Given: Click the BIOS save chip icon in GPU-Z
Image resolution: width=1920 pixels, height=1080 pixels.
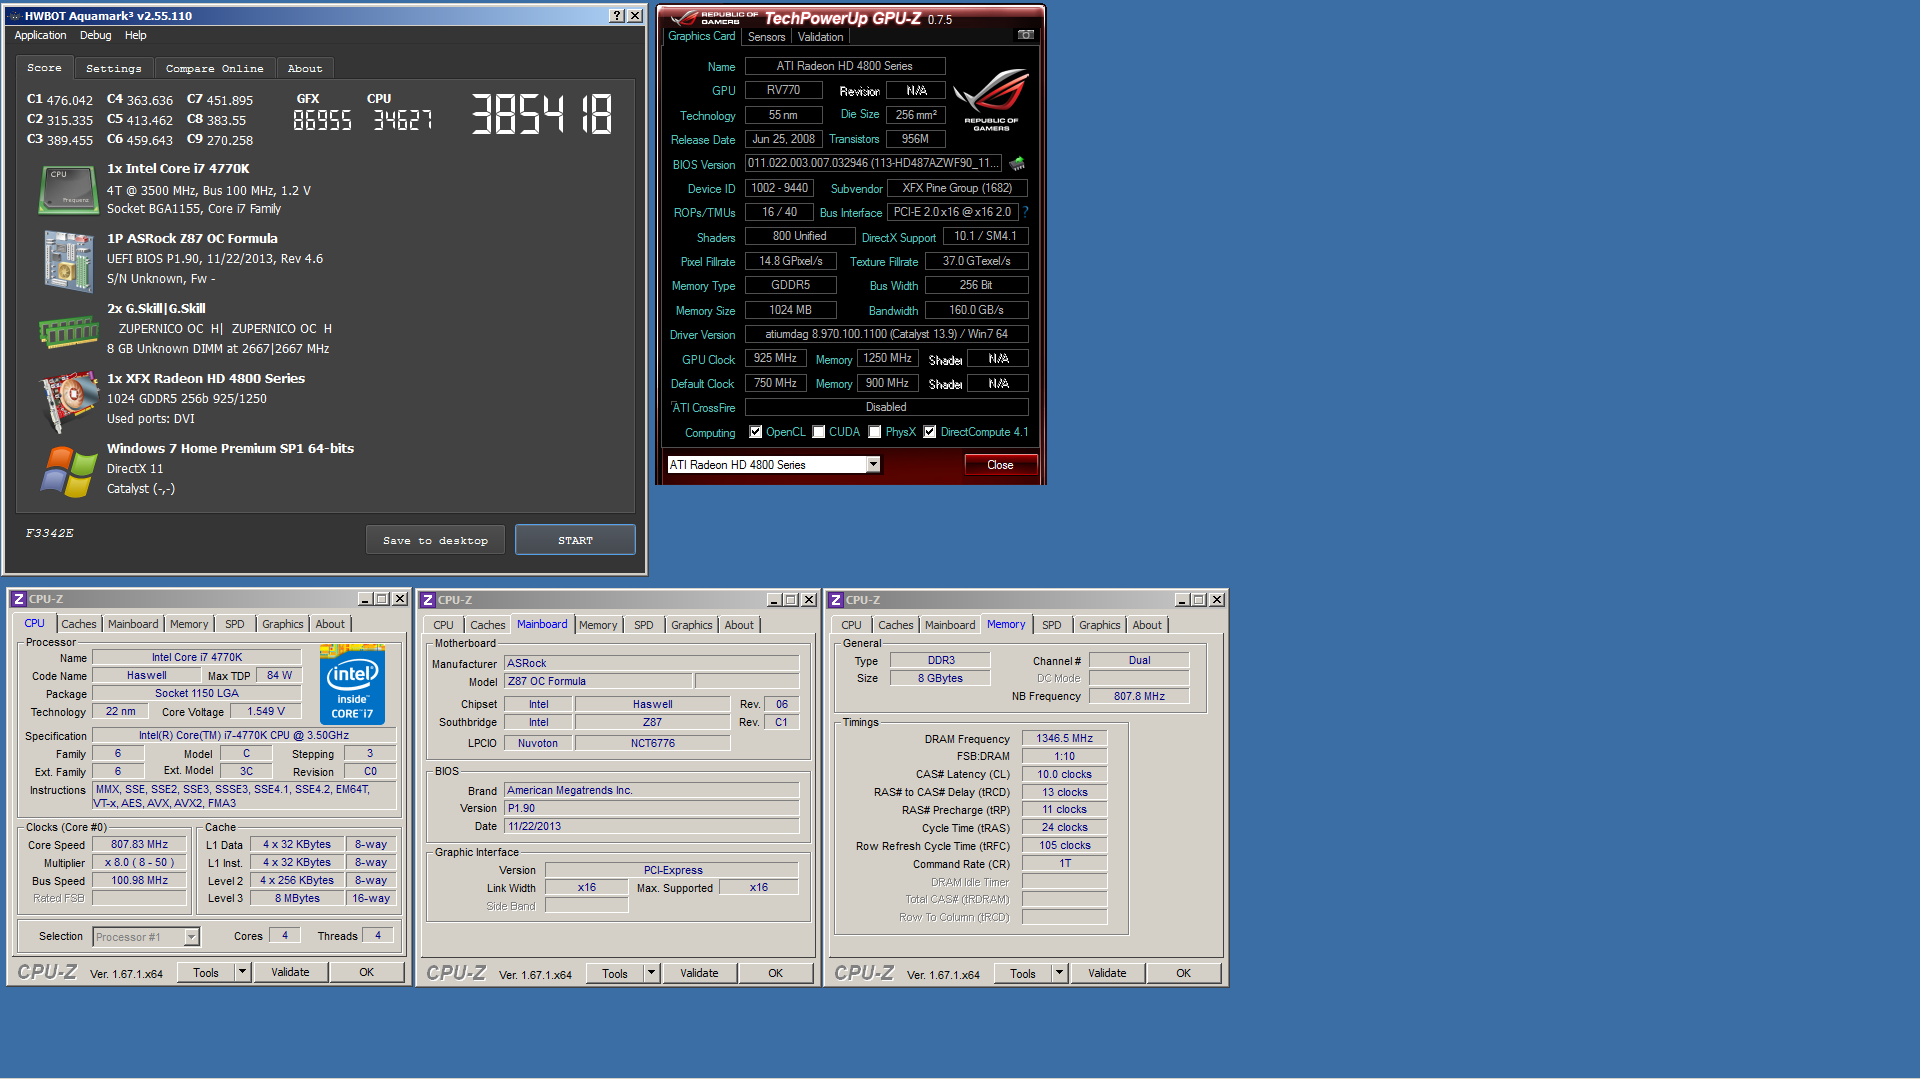Looking at the screenshot, I should click(1017, 163).
